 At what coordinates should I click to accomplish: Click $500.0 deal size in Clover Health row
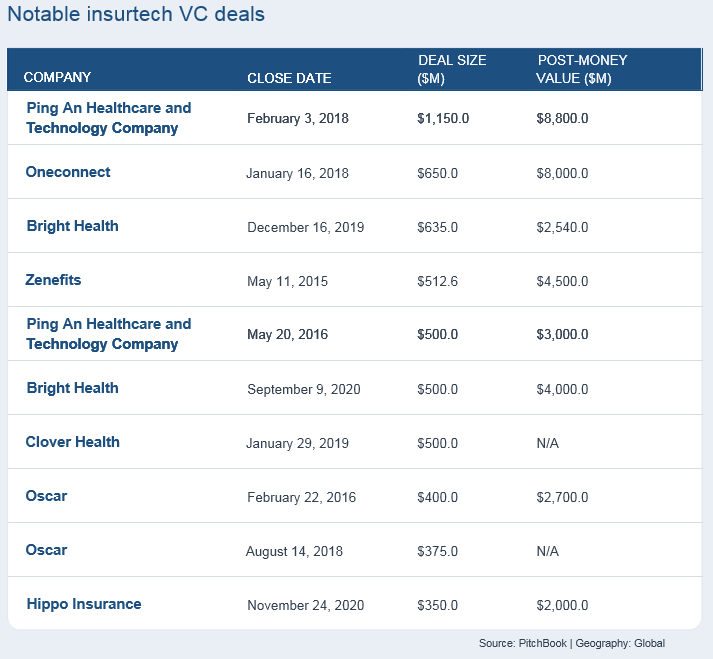click(x=437, y=443)
